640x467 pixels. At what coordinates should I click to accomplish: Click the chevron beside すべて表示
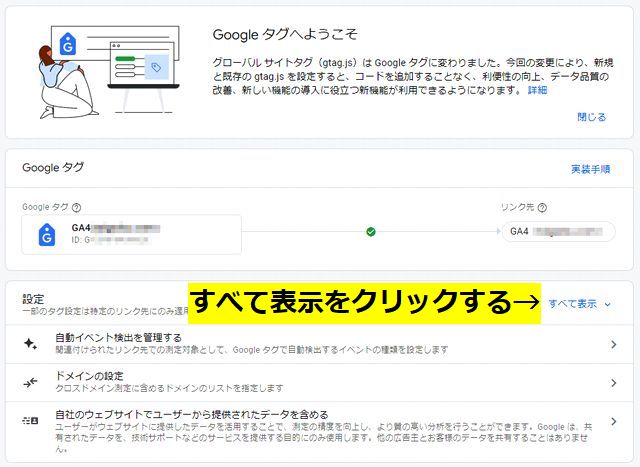click(x=607, y=305)
